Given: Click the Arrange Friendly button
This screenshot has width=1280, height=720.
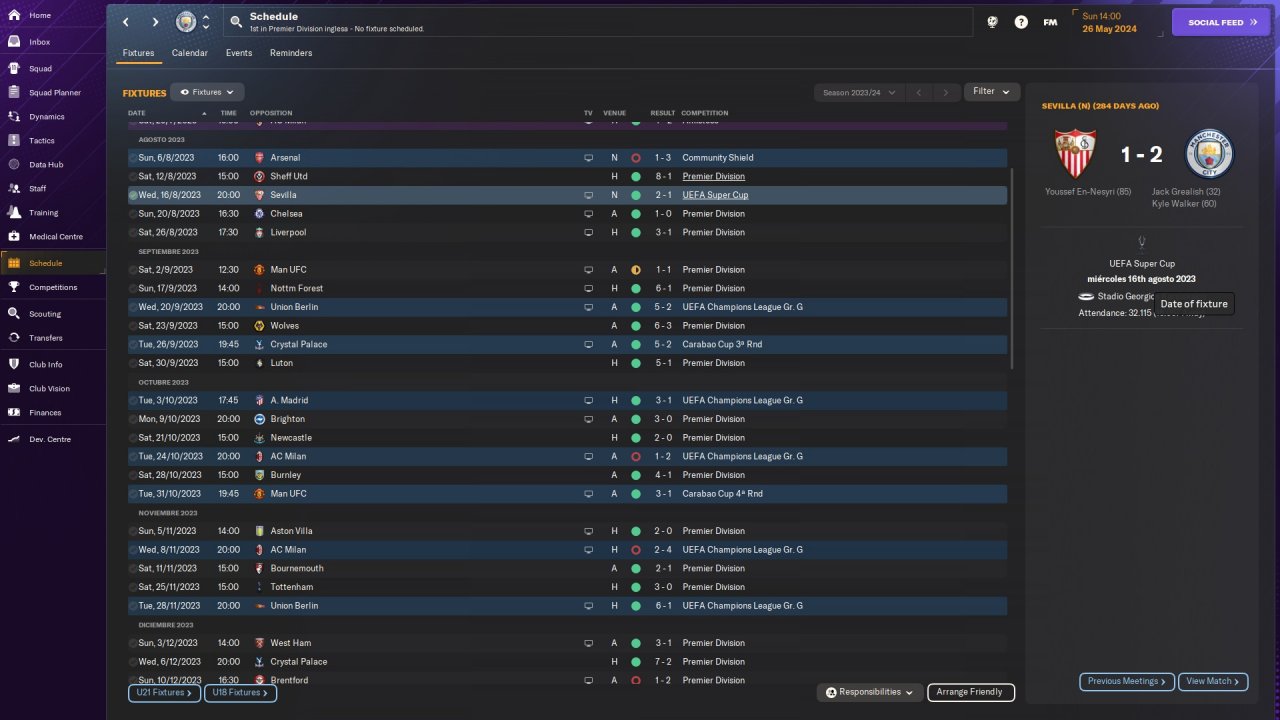Looking at the screenshot, I should click(971, 692).
